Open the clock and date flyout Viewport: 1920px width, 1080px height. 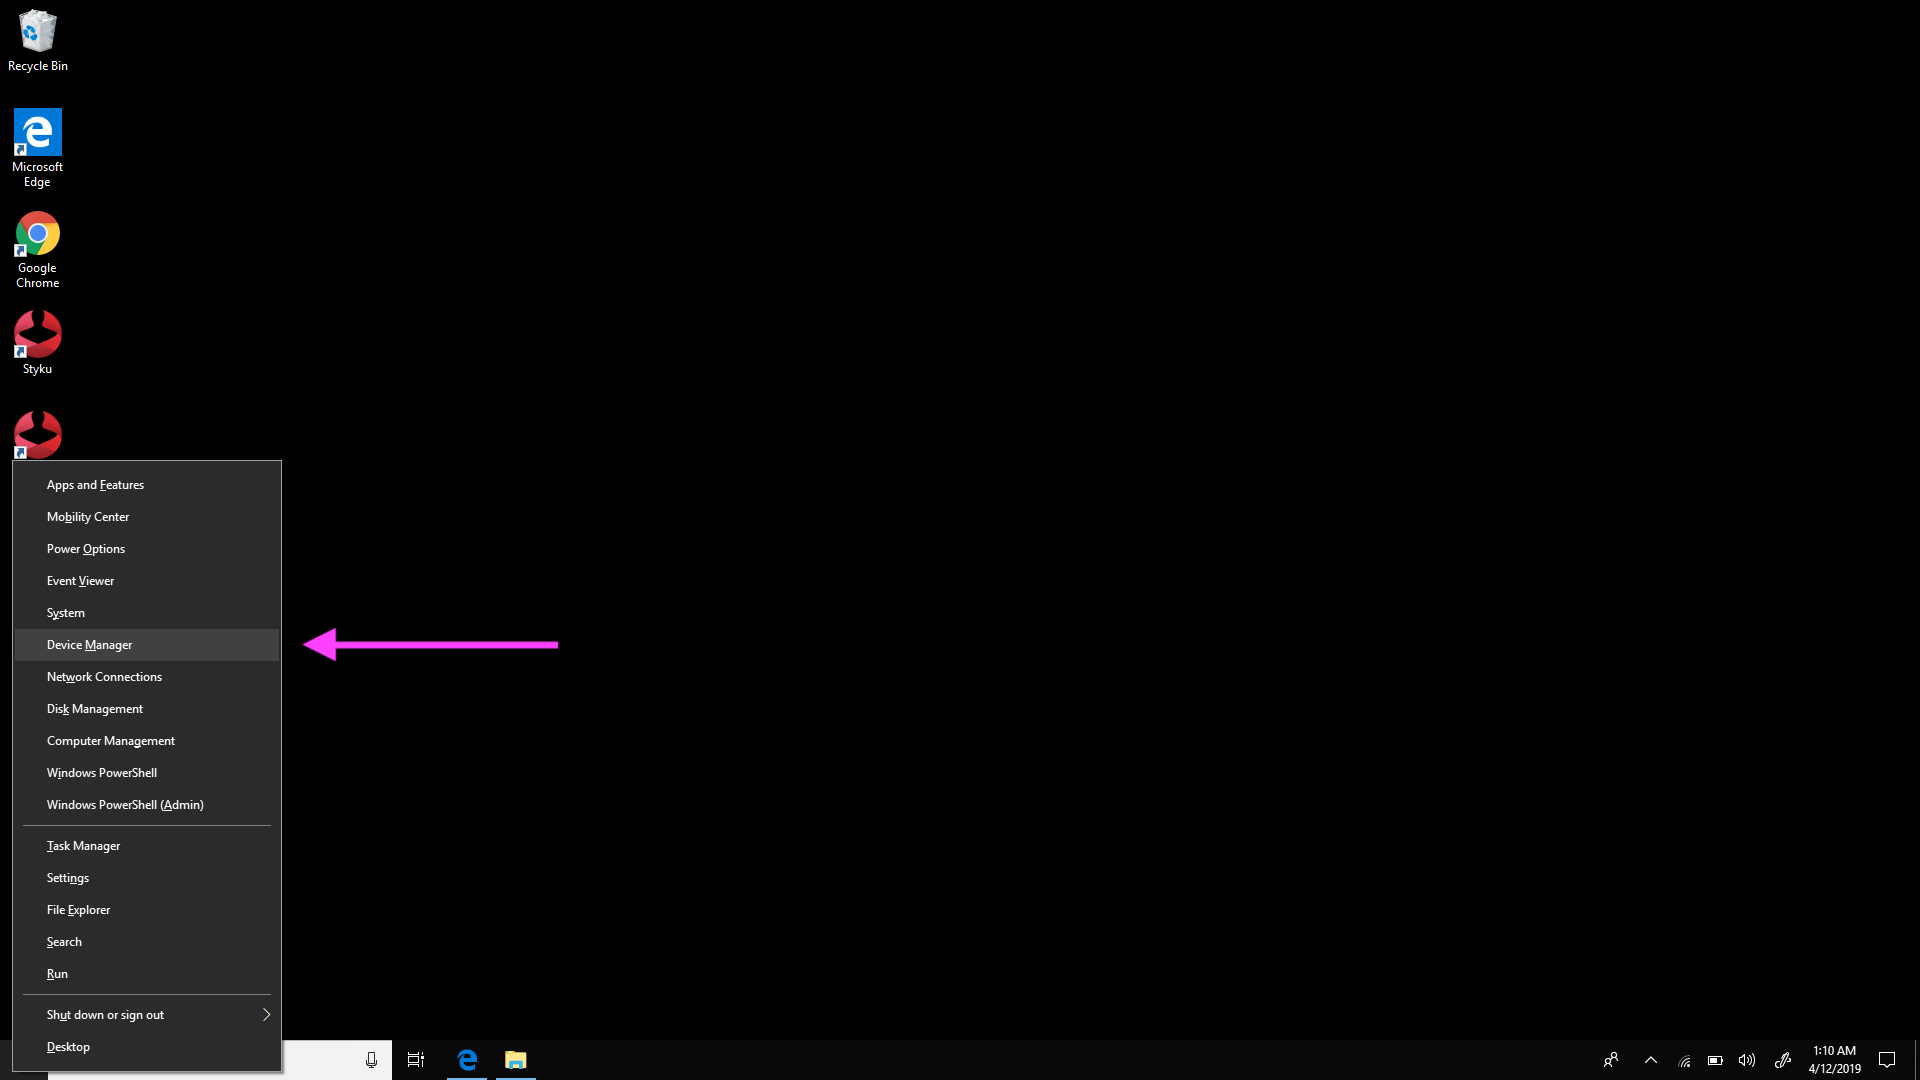point(1834,1060)
